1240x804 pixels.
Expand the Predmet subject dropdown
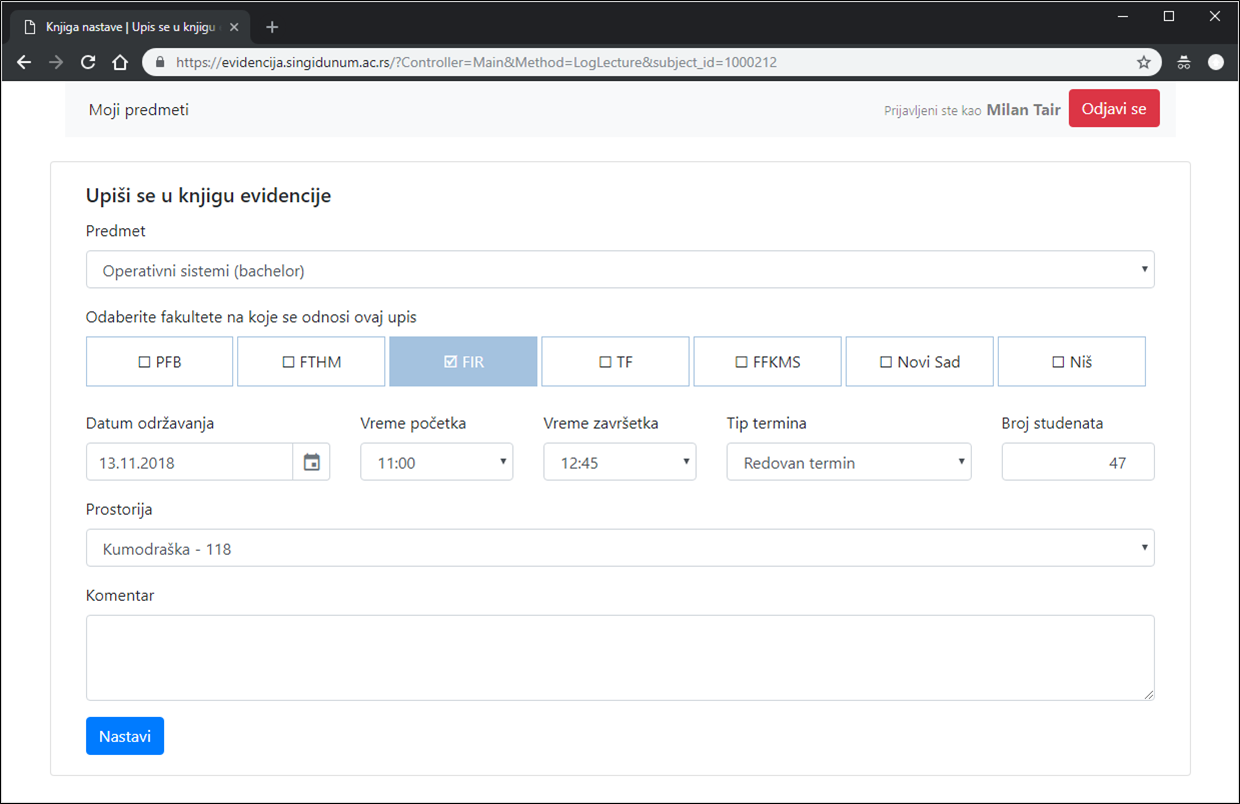click(x=620, y=270)
